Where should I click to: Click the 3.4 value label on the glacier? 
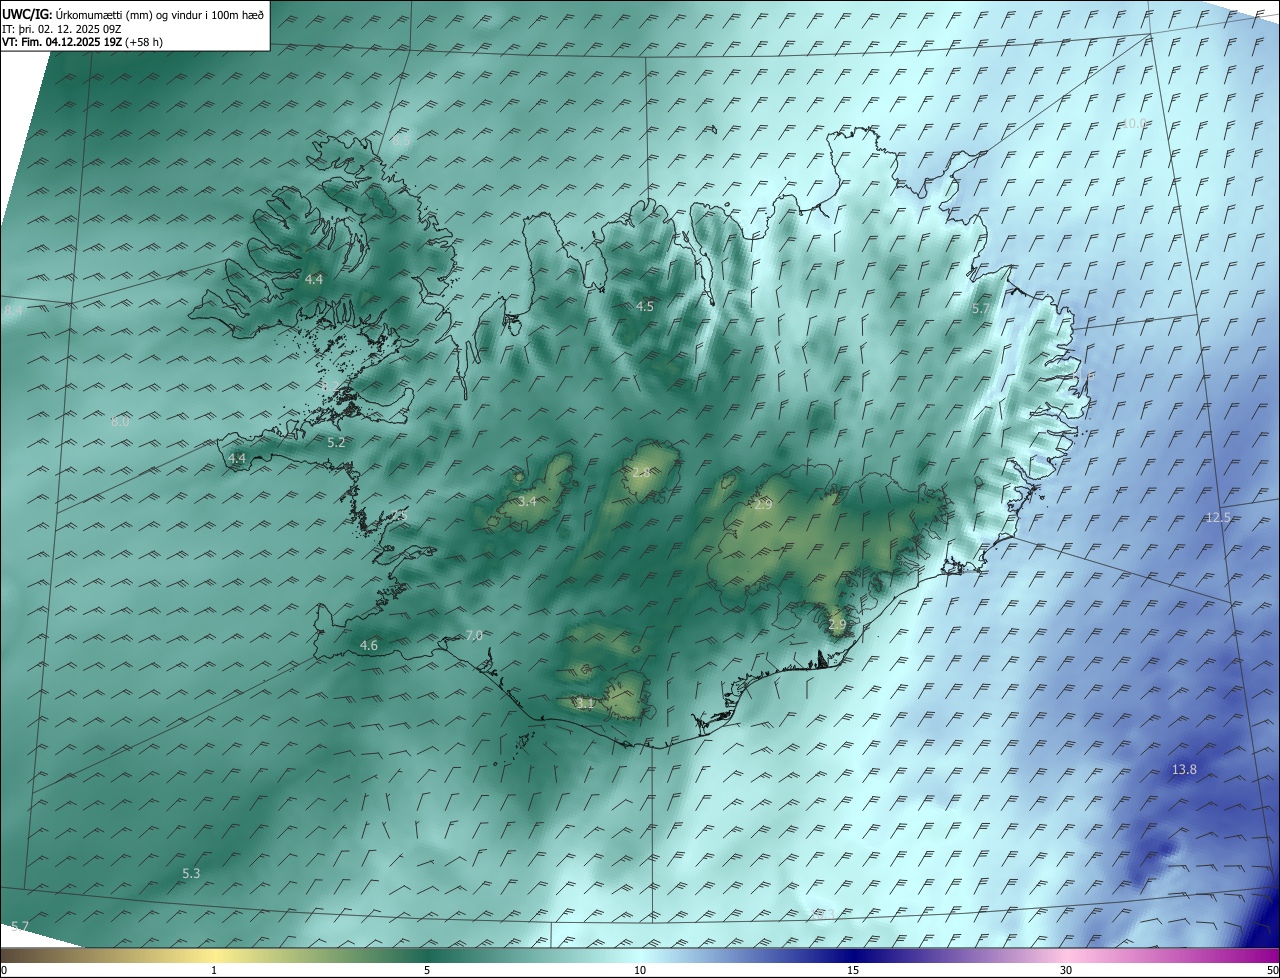[x=527, y=501]
